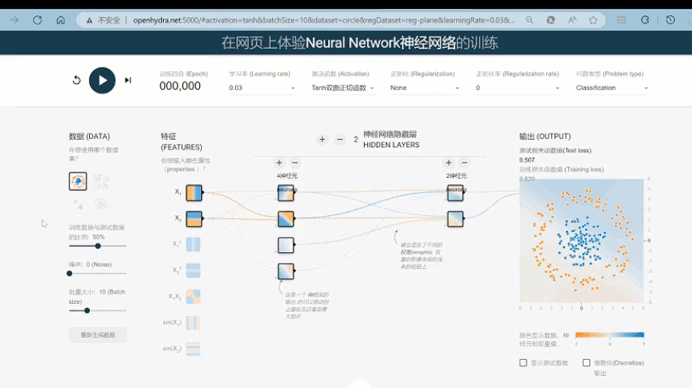Click the browser address bar URL
This screenshot has width=692, height=388.
click(324, 20)
